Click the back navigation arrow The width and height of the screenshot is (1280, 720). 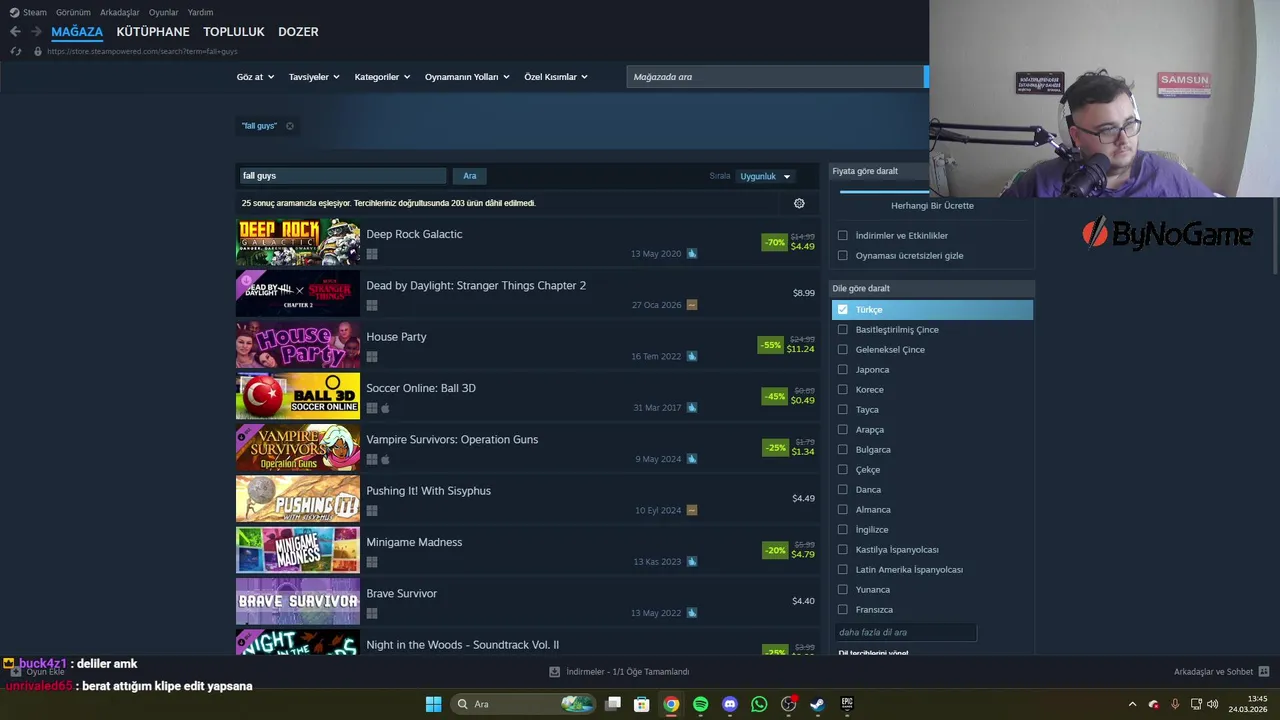[15, 32]
